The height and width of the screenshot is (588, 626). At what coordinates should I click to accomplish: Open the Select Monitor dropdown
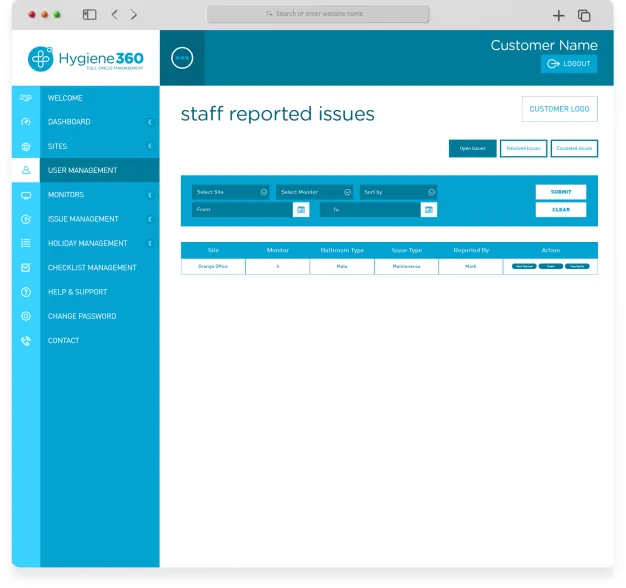click(x=315, y=192)
